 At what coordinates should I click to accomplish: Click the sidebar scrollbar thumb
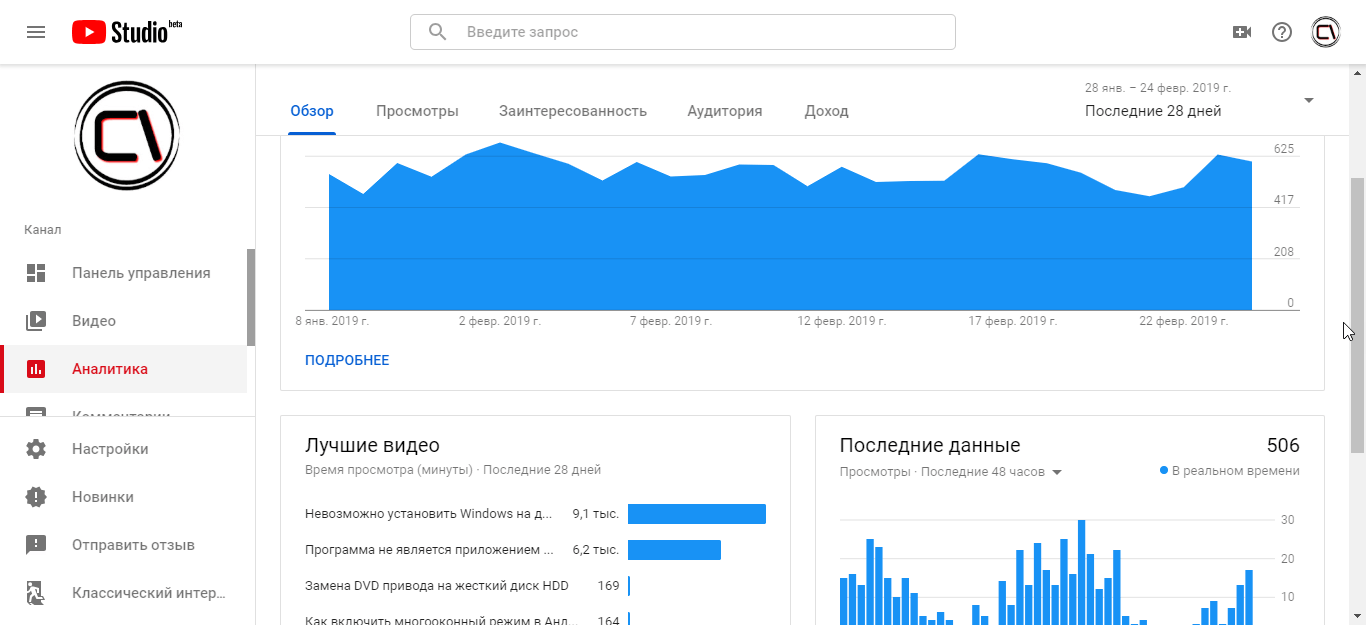251,297
